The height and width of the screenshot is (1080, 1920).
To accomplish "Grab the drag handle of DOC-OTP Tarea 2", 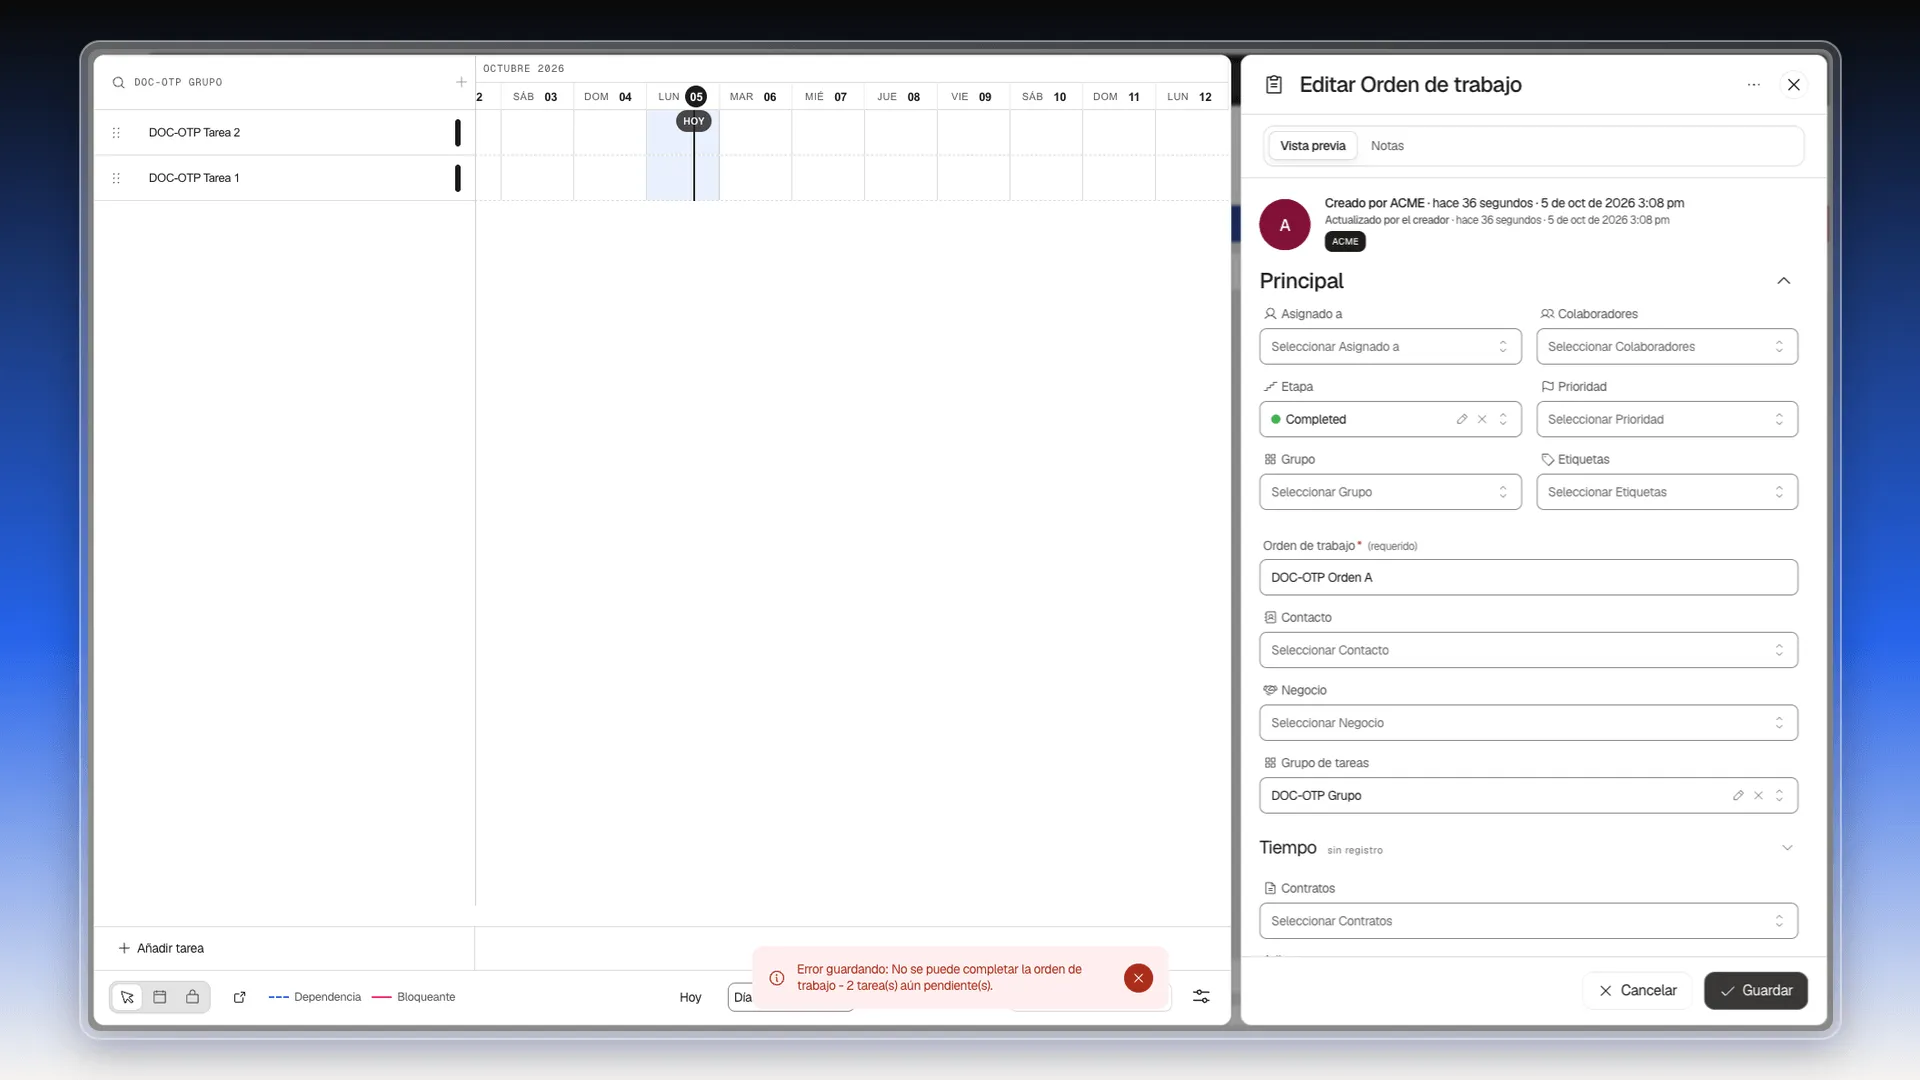I will point(116,132).
